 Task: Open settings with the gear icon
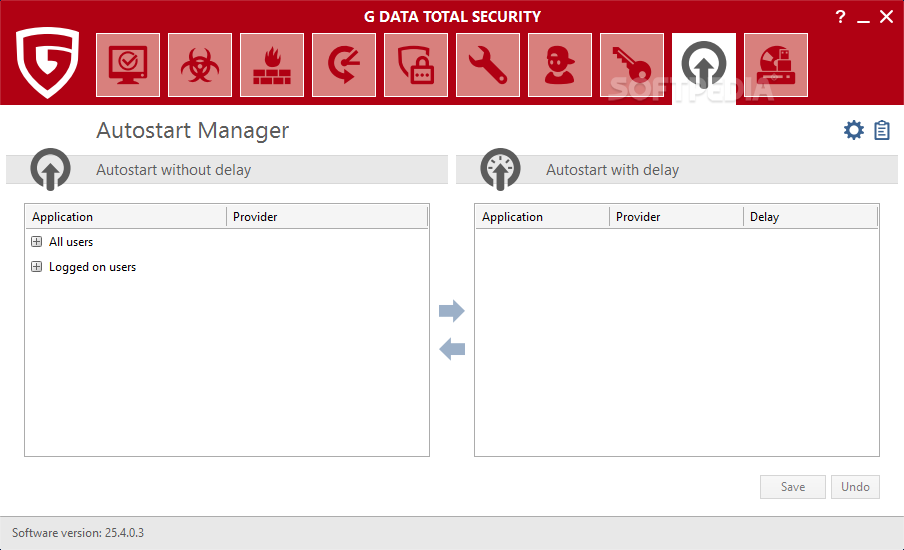click(854, 130)
